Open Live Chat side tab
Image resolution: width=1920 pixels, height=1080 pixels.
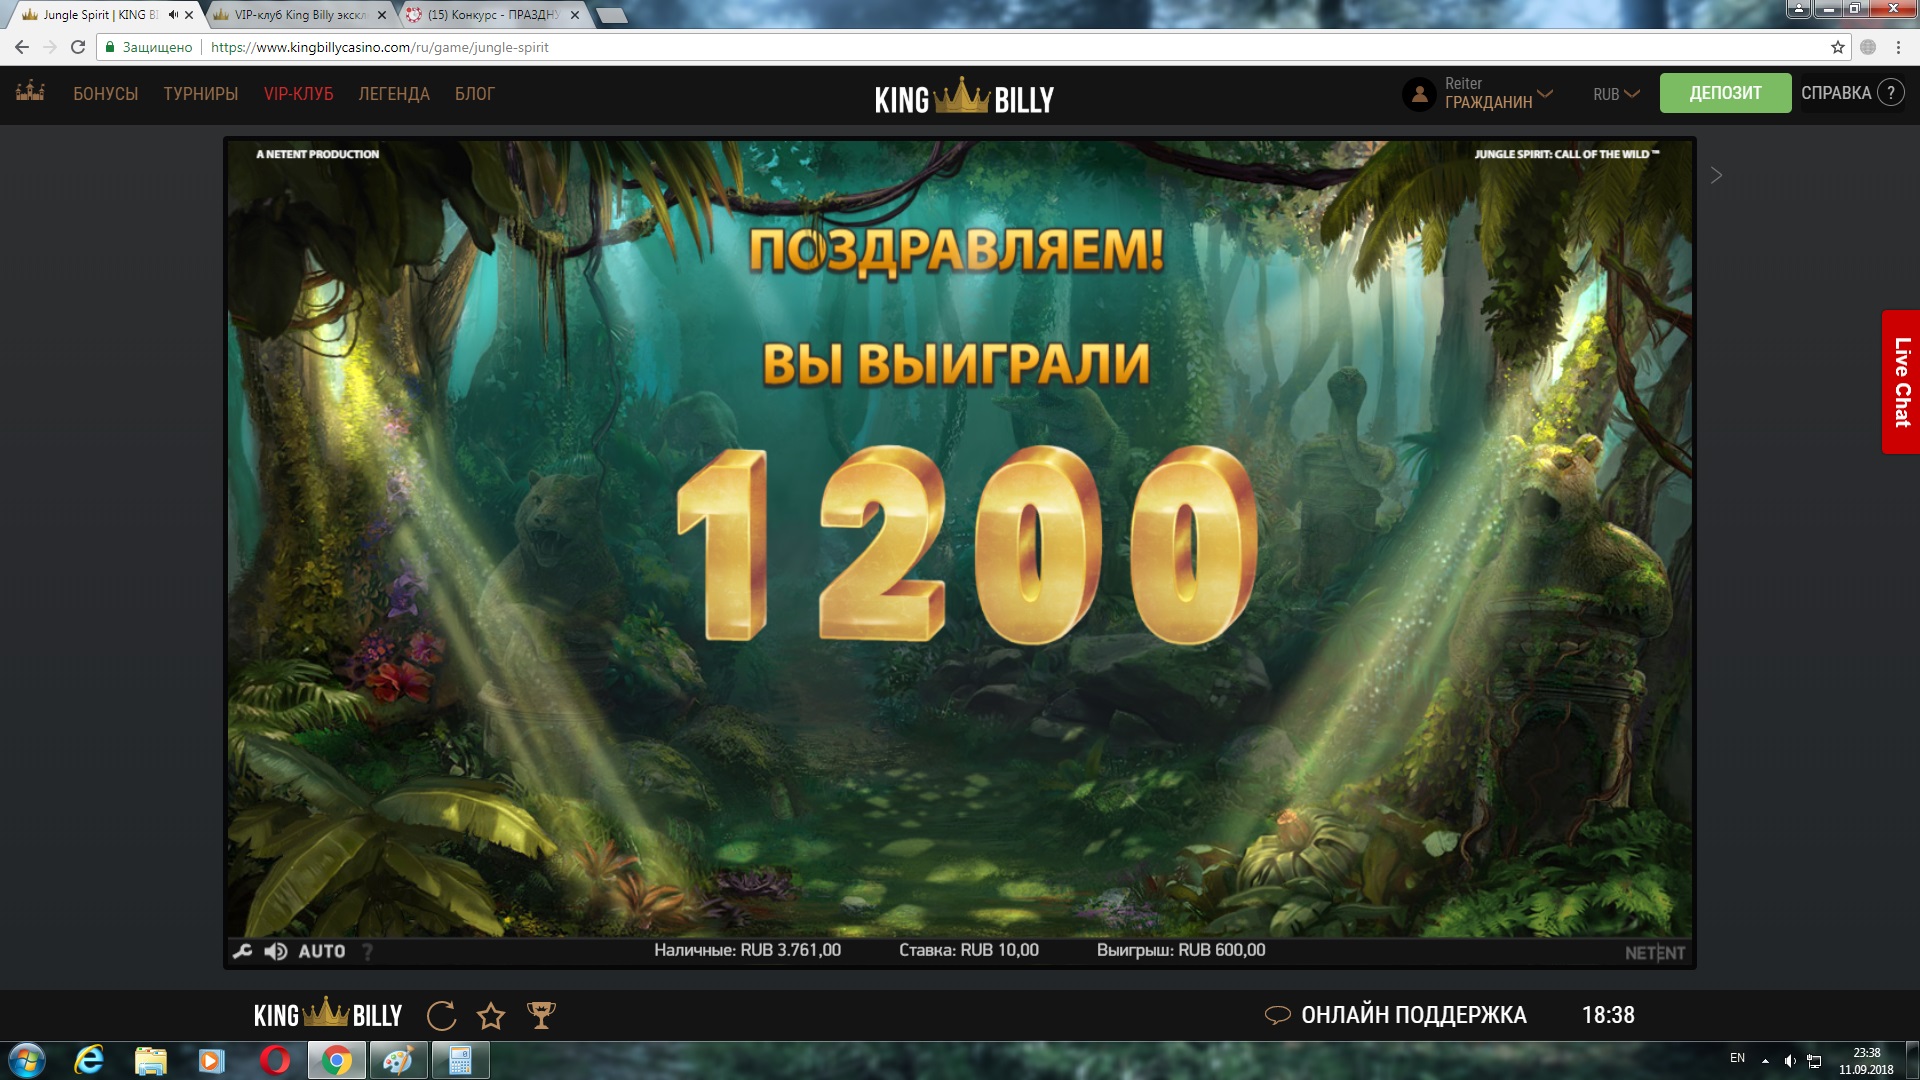coord(1901,382)
